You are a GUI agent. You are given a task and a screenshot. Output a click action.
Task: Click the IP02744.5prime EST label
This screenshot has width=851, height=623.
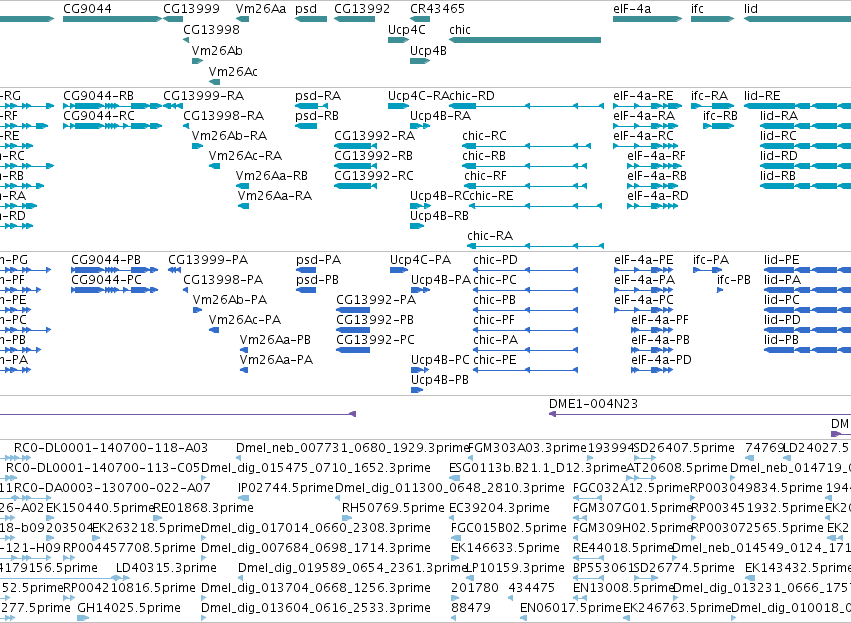285,488
